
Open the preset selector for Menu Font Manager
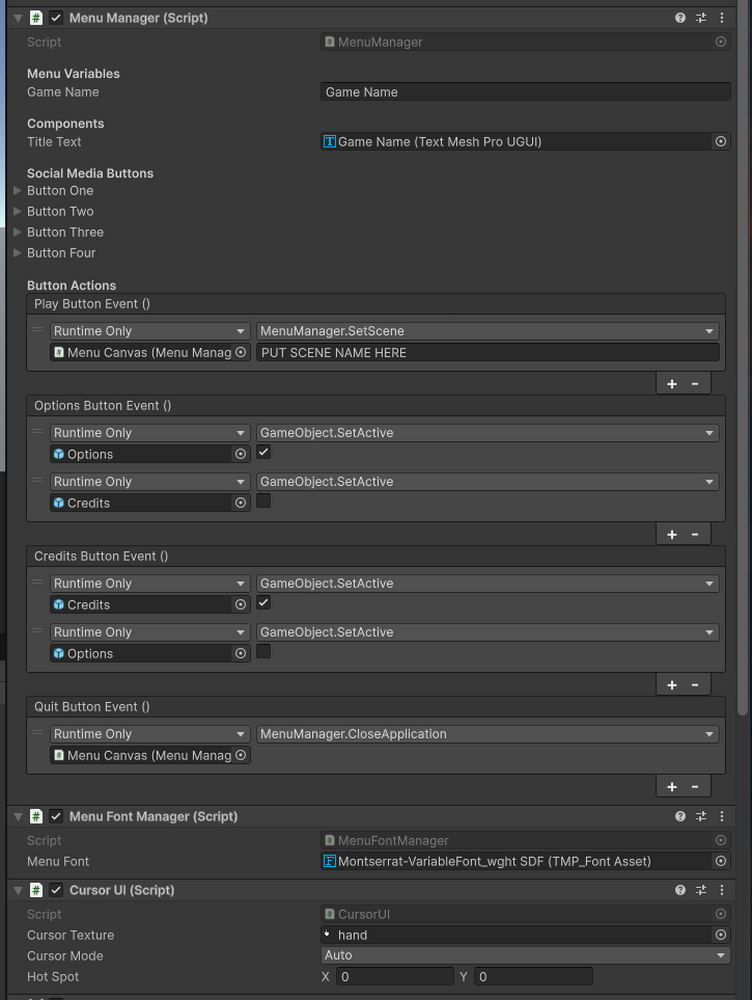(701, 816)
